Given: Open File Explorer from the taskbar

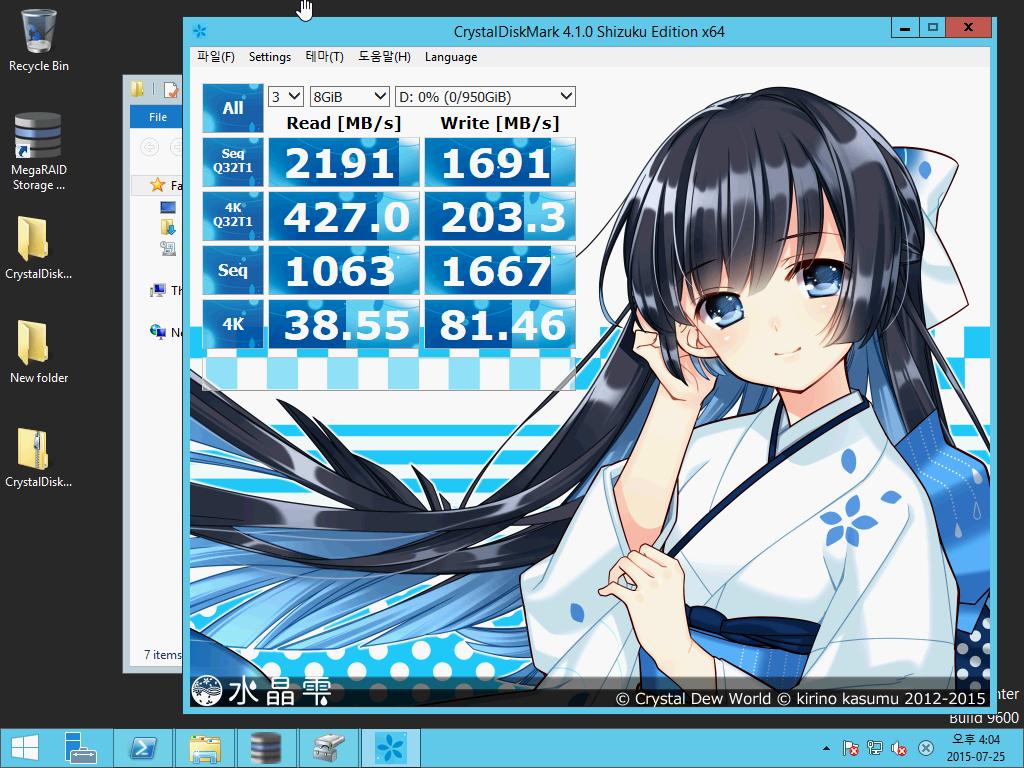Looking at the screenshot, I should coord(204,748).
